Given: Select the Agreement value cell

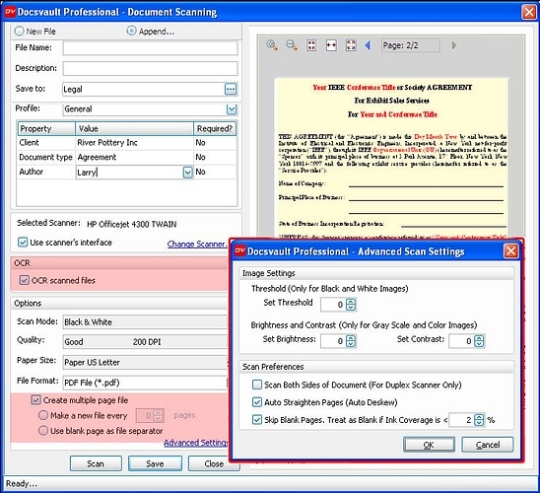Looking at the screenshot, I should tap(134, 157).
